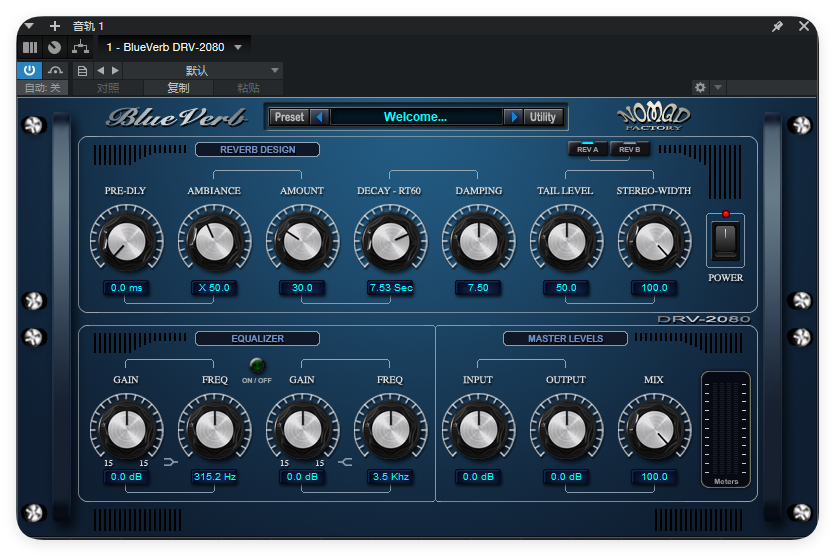
Task: Click the 复制 copy button
Action: pyautogui.click(x=178, y=87)
